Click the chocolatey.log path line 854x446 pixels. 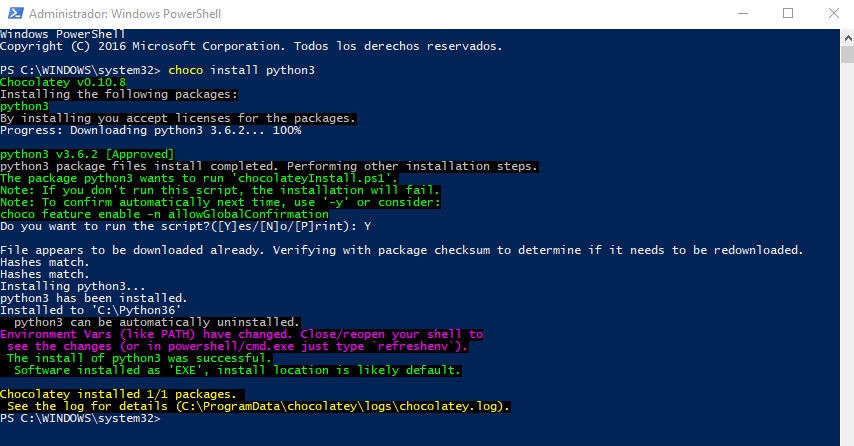pos(259,406)
